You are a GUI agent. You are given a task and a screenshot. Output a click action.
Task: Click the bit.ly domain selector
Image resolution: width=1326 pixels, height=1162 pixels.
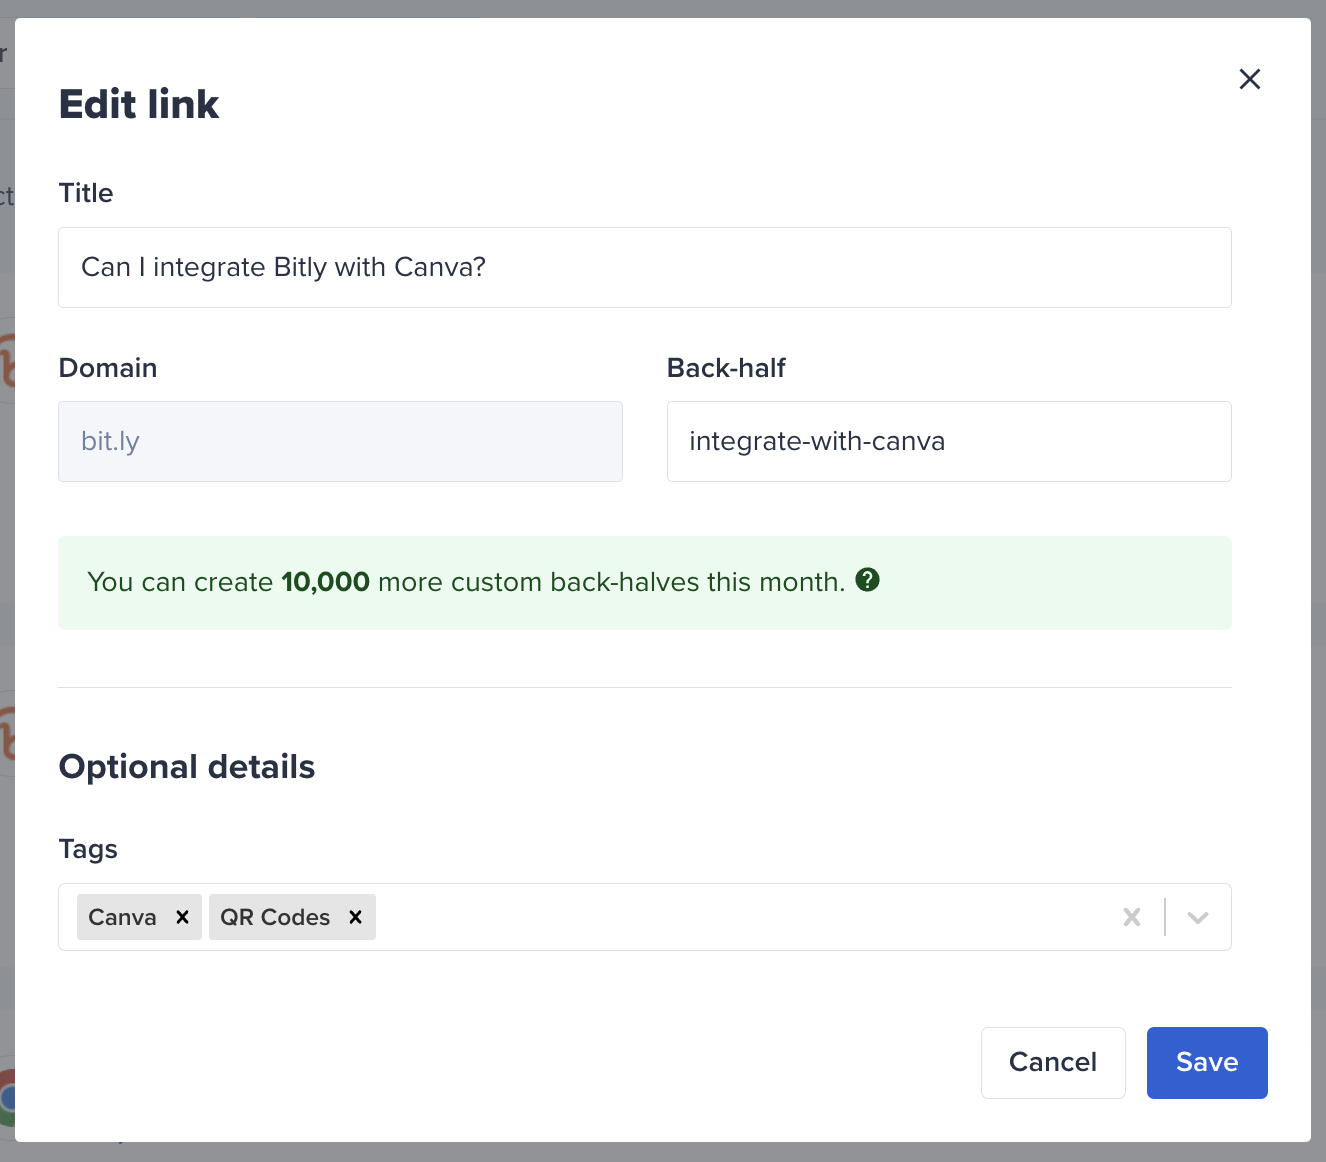(340, 441)
